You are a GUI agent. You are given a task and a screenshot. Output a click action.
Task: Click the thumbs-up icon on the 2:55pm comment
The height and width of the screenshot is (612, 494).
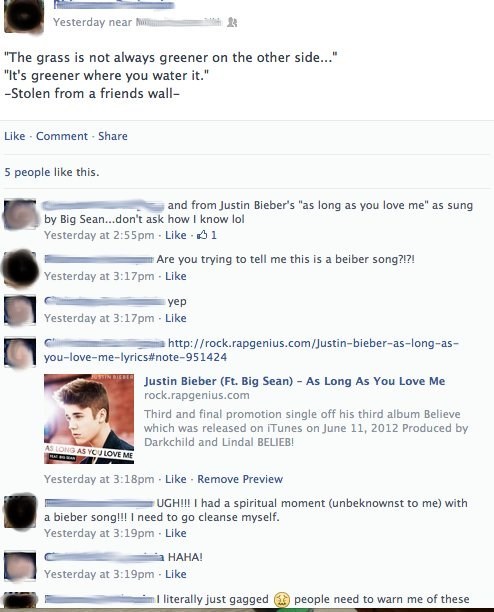point(202,235)
